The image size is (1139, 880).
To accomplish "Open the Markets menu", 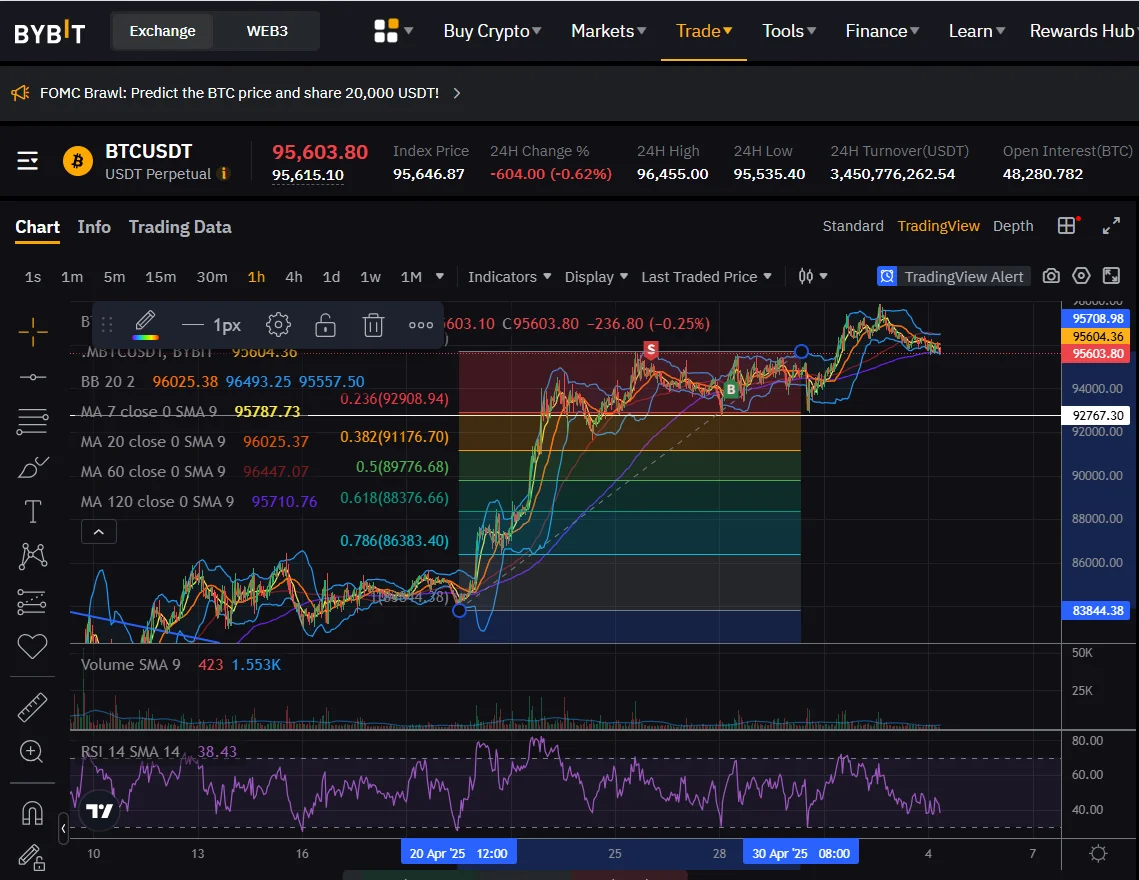I will pyautogui.click(x=608, y=31).
